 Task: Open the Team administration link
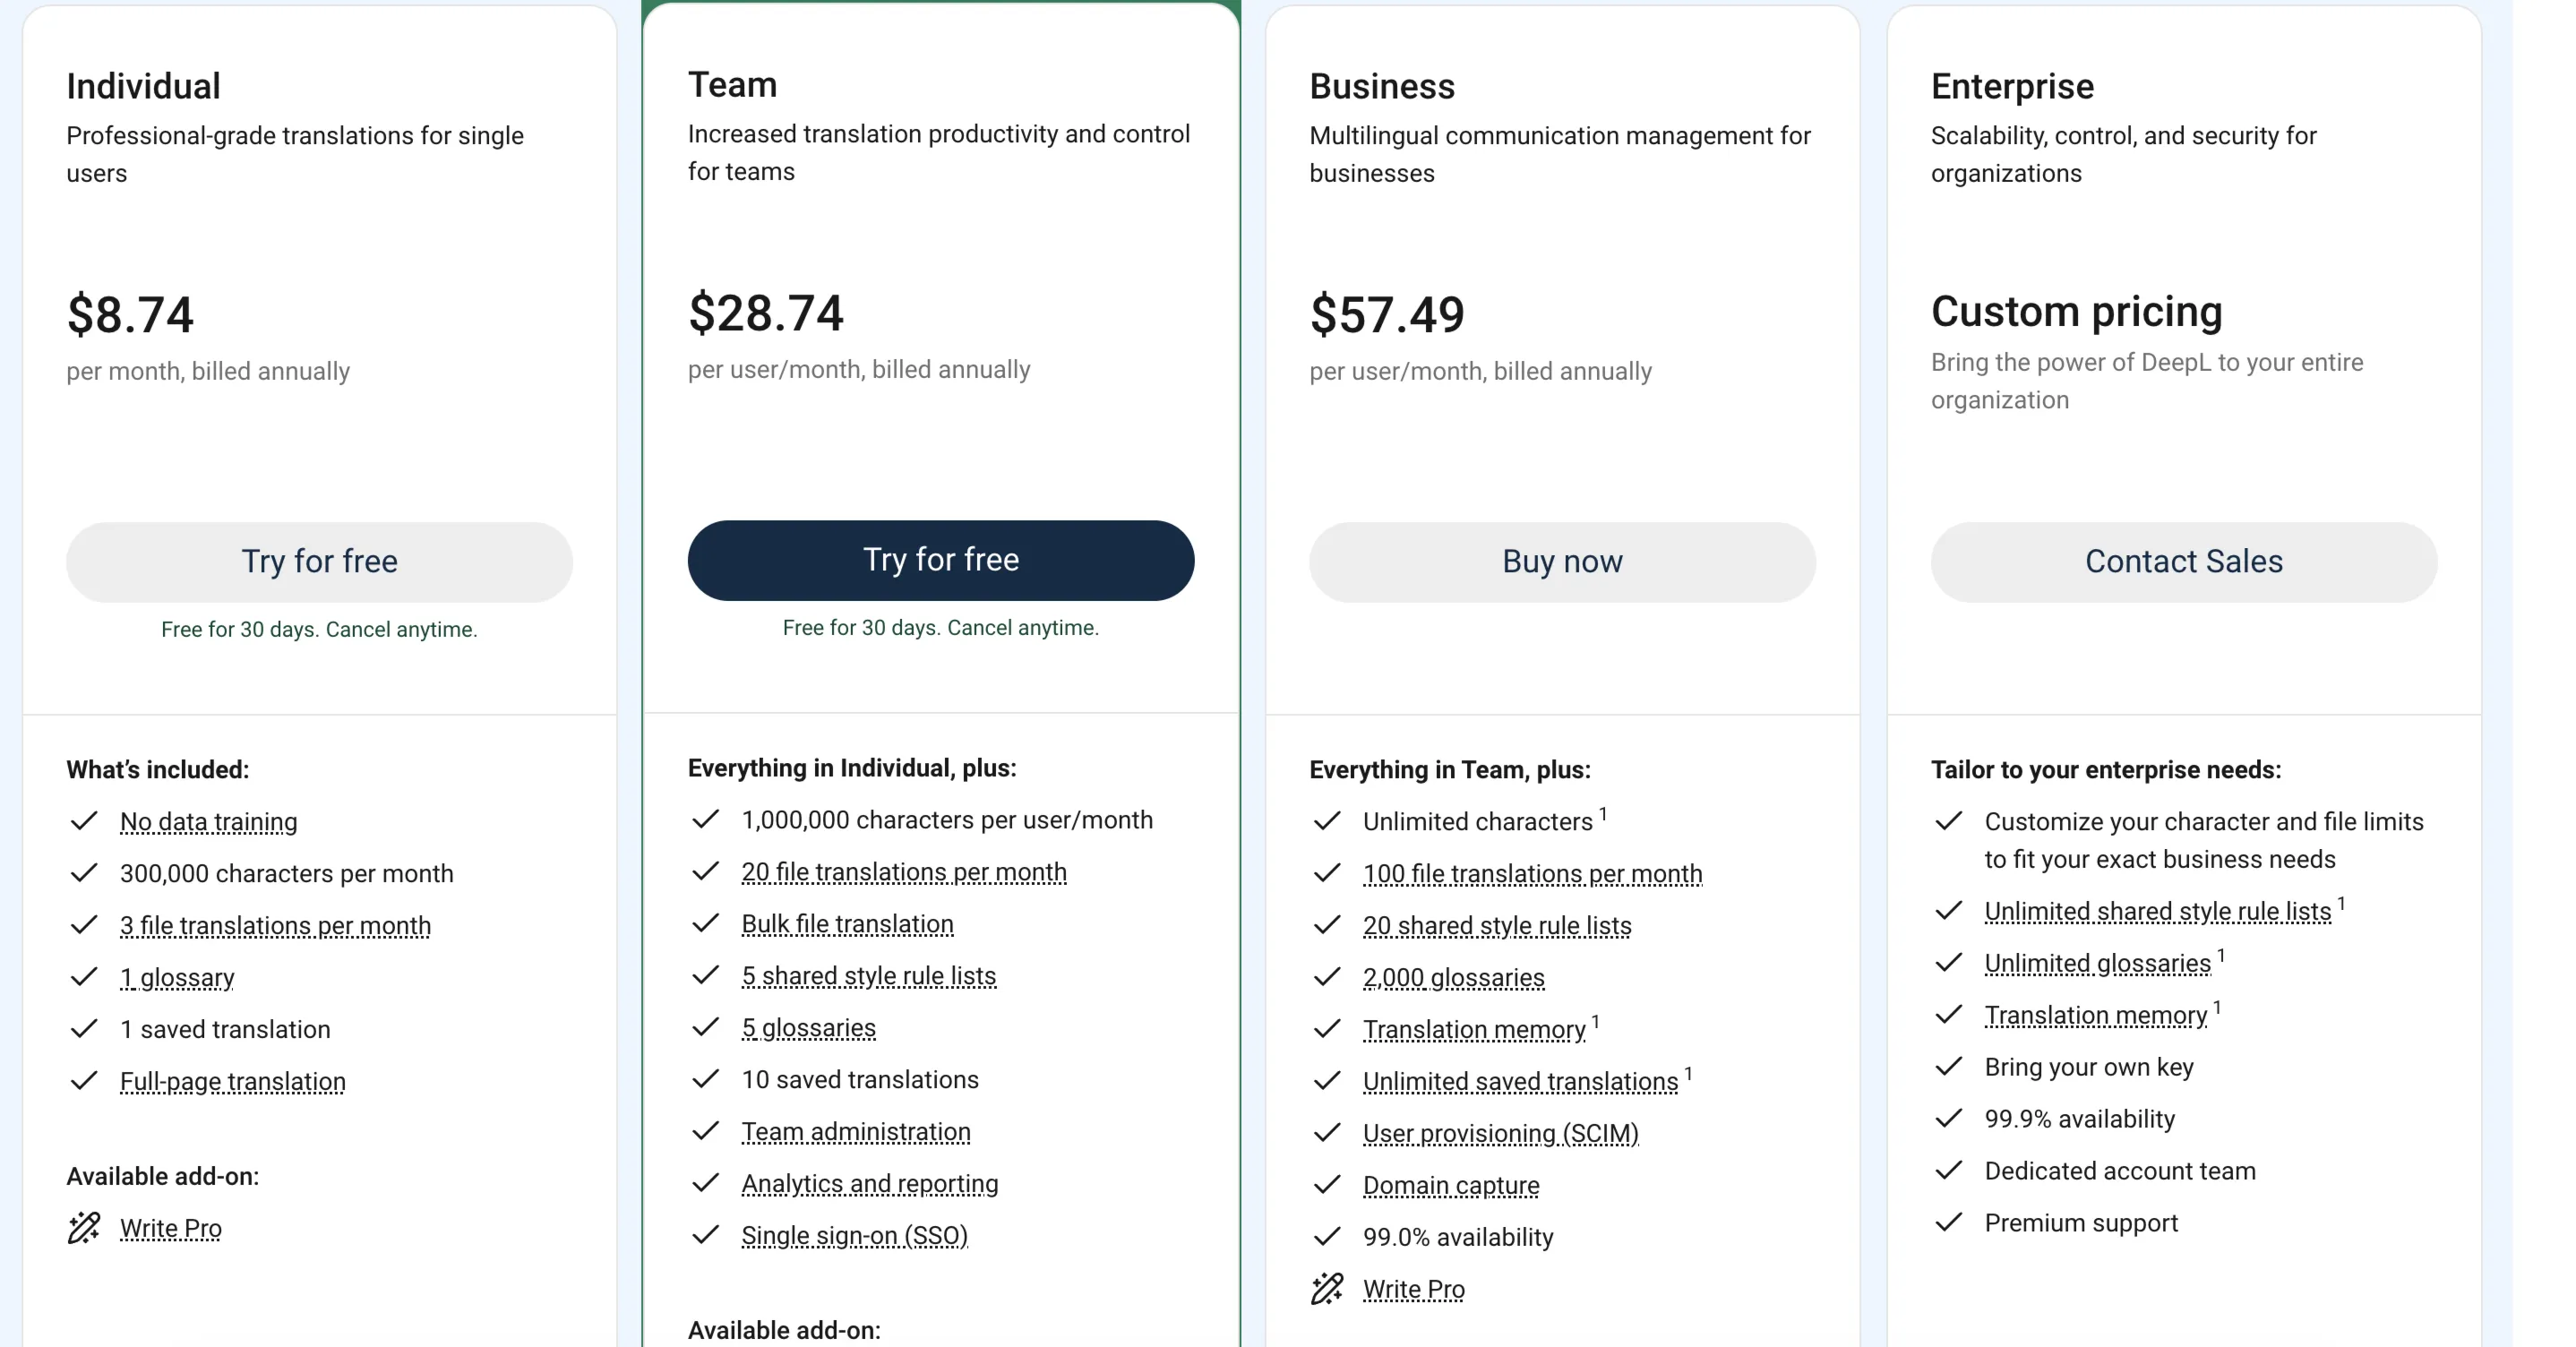click(x=856, y=1131)
